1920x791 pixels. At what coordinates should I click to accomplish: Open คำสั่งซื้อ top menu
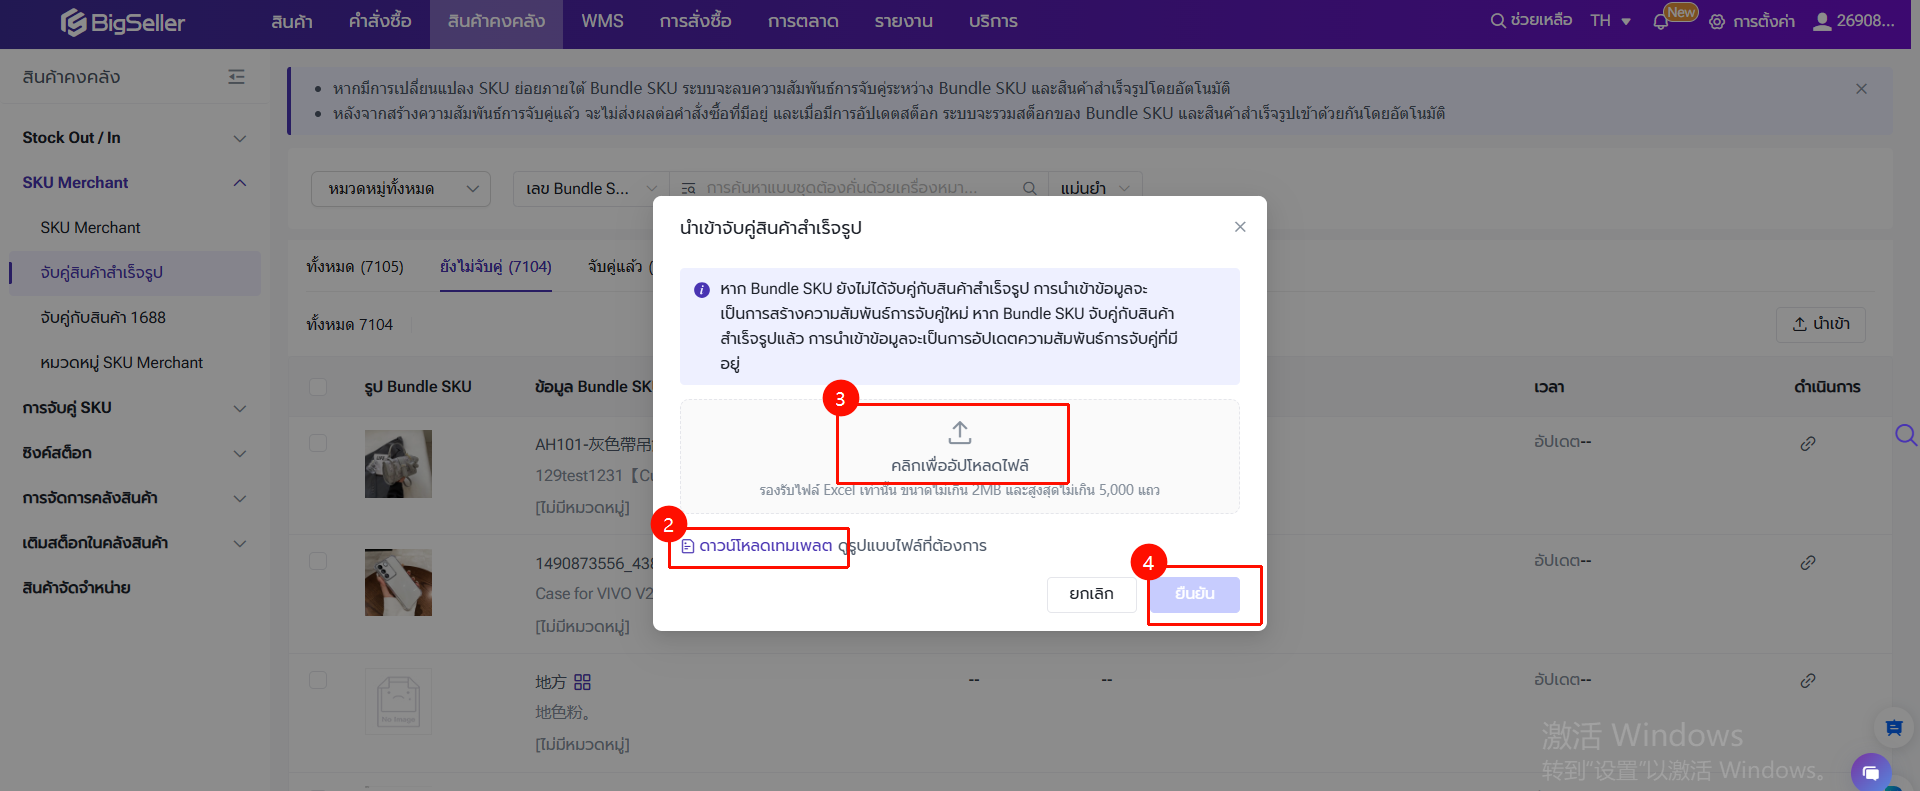pyautogui.click(x=380, y=22)
